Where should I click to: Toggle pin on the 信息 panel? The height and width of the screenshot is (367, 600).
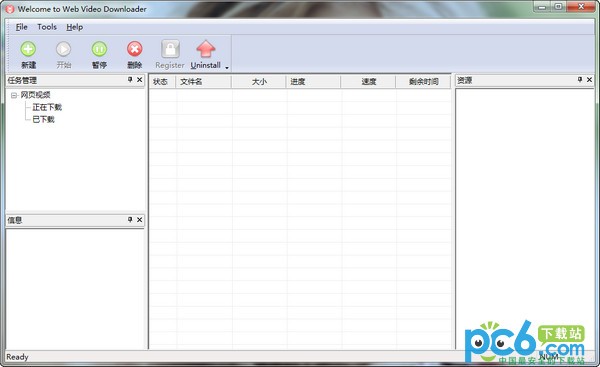(130, 220)
